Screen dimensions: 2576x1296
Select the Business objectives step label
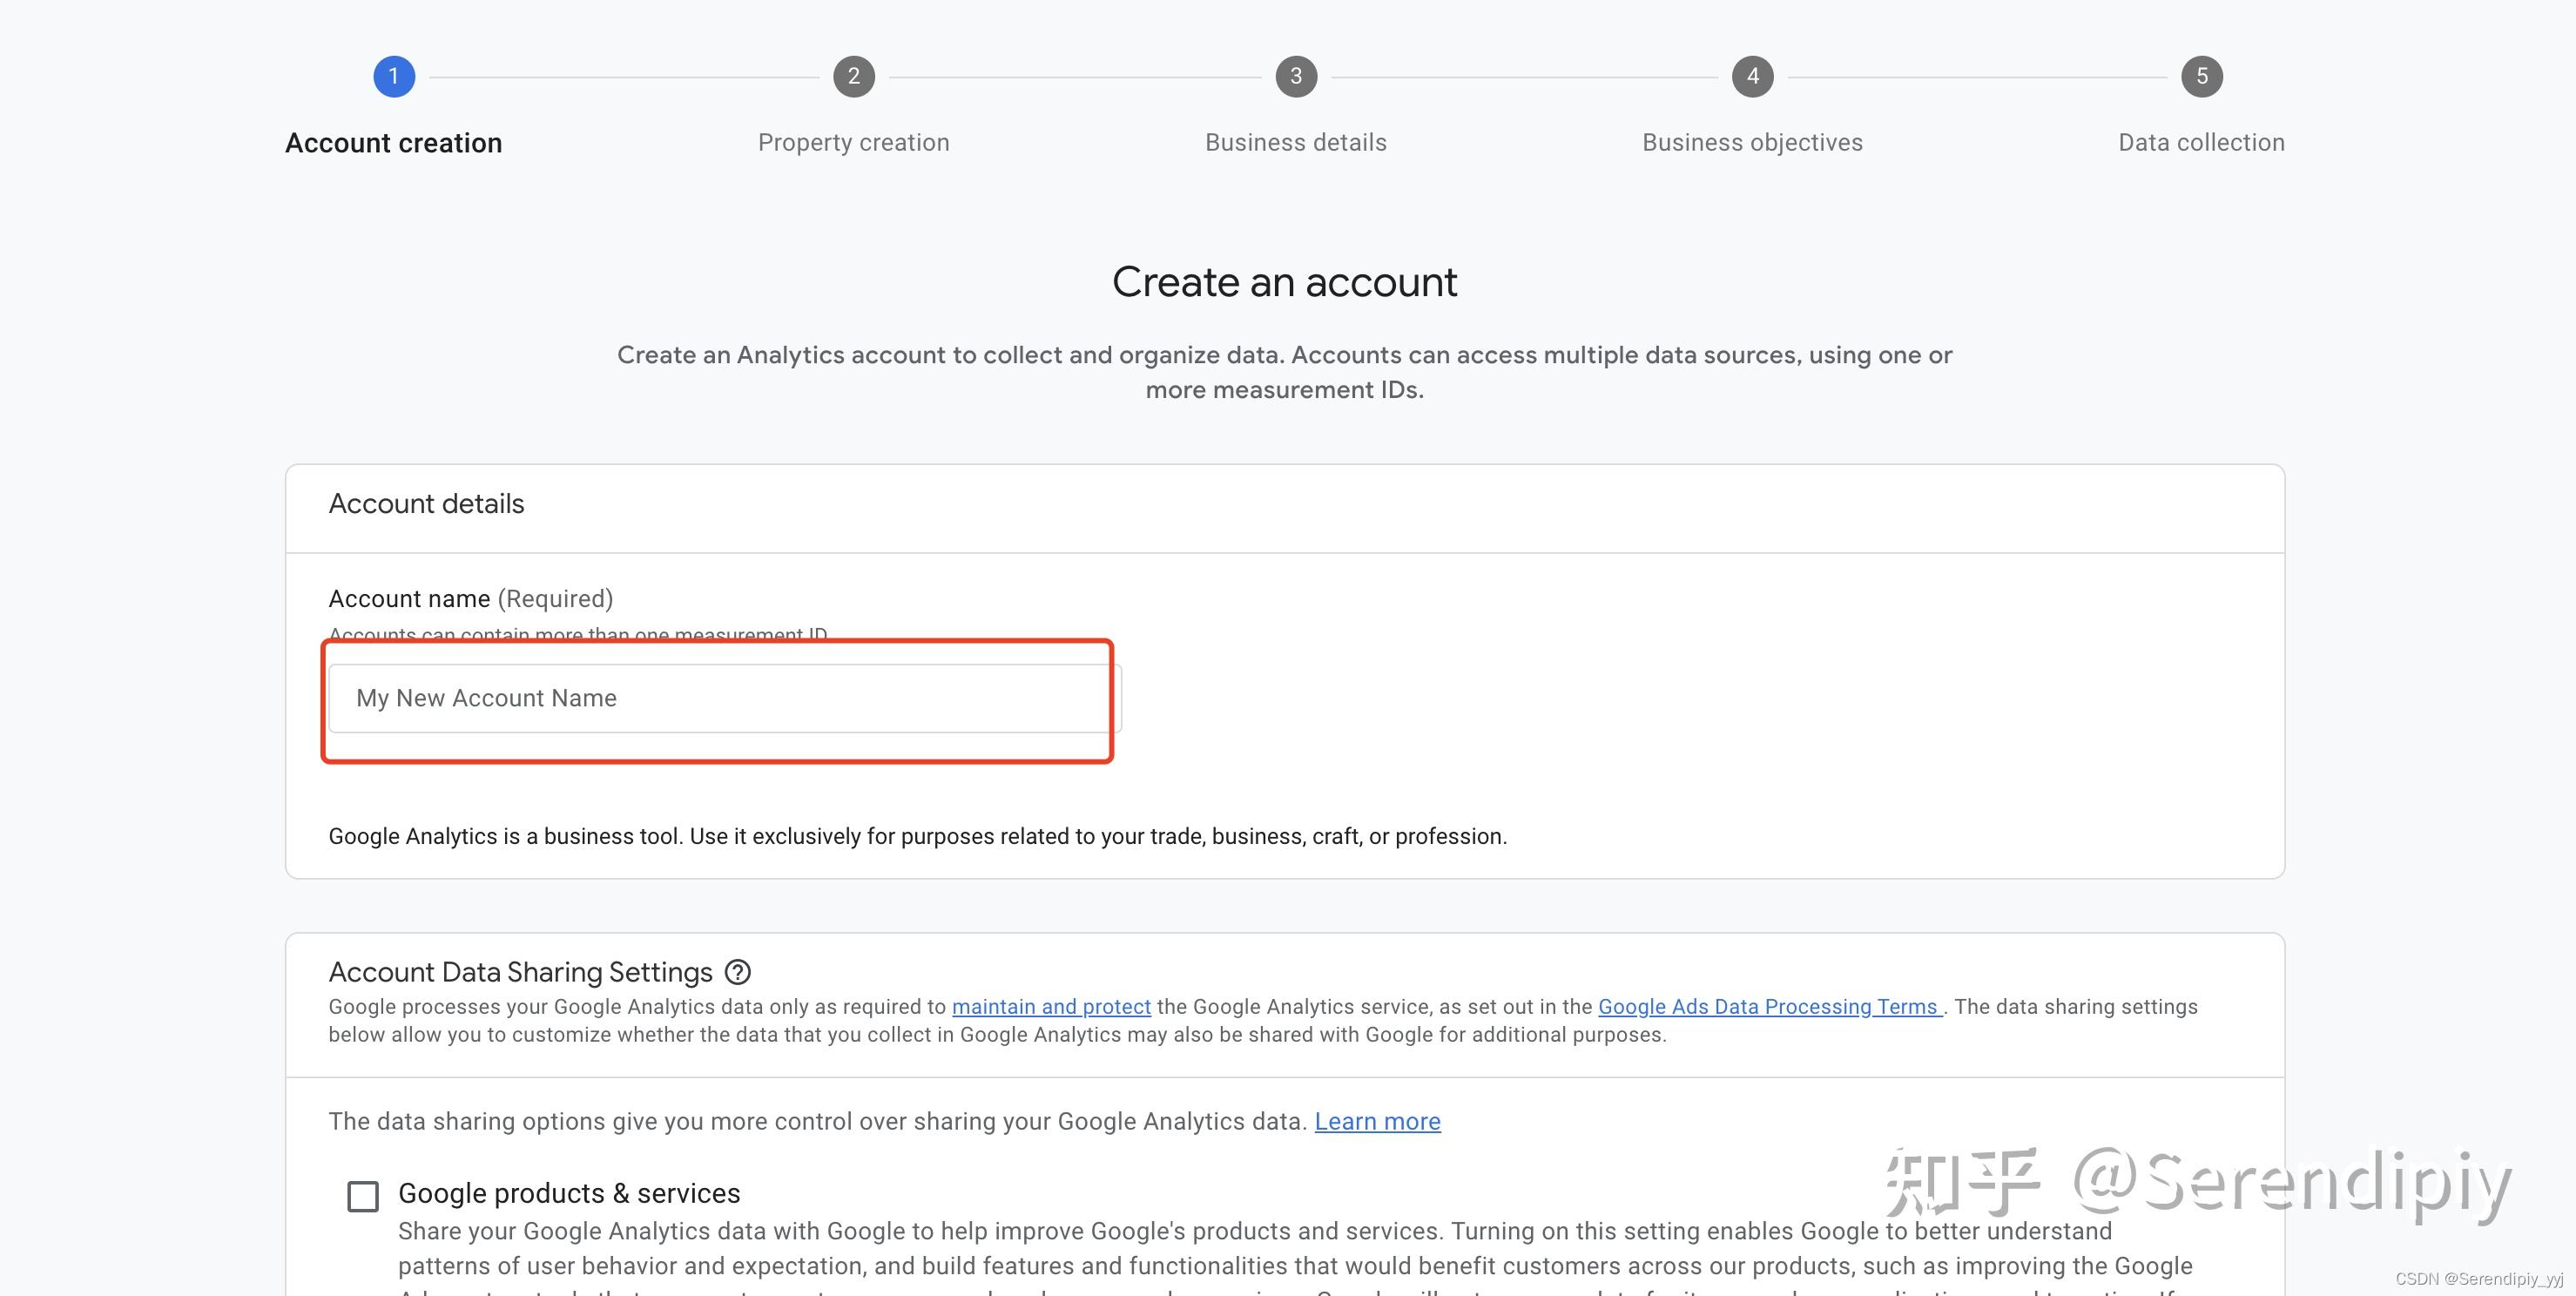[x=1752, y=143]
